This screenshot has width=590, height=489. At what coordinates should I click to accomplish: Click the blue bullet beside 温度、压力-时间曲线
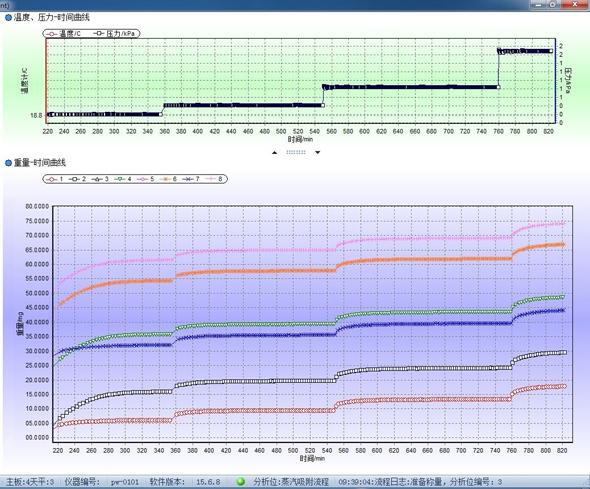point(8,17)
